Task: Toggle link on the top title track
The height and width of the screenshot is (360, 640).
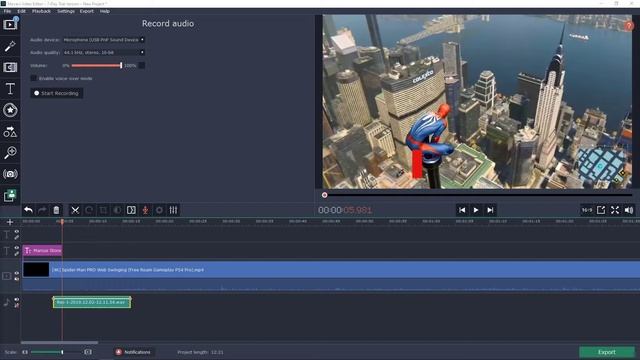Action: [x=17, y=237]
